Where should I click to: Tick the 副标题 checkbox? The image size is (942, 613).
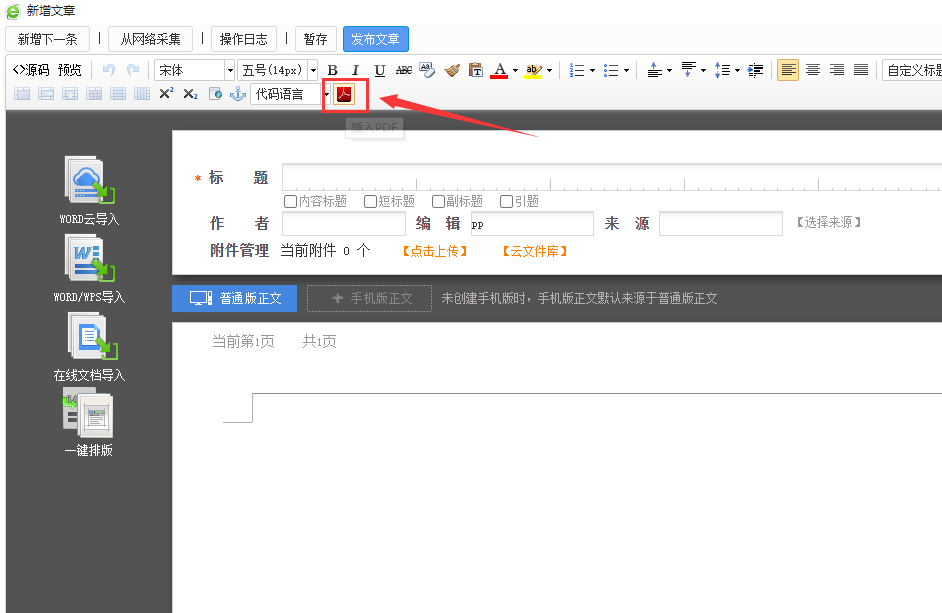(438, 201)
